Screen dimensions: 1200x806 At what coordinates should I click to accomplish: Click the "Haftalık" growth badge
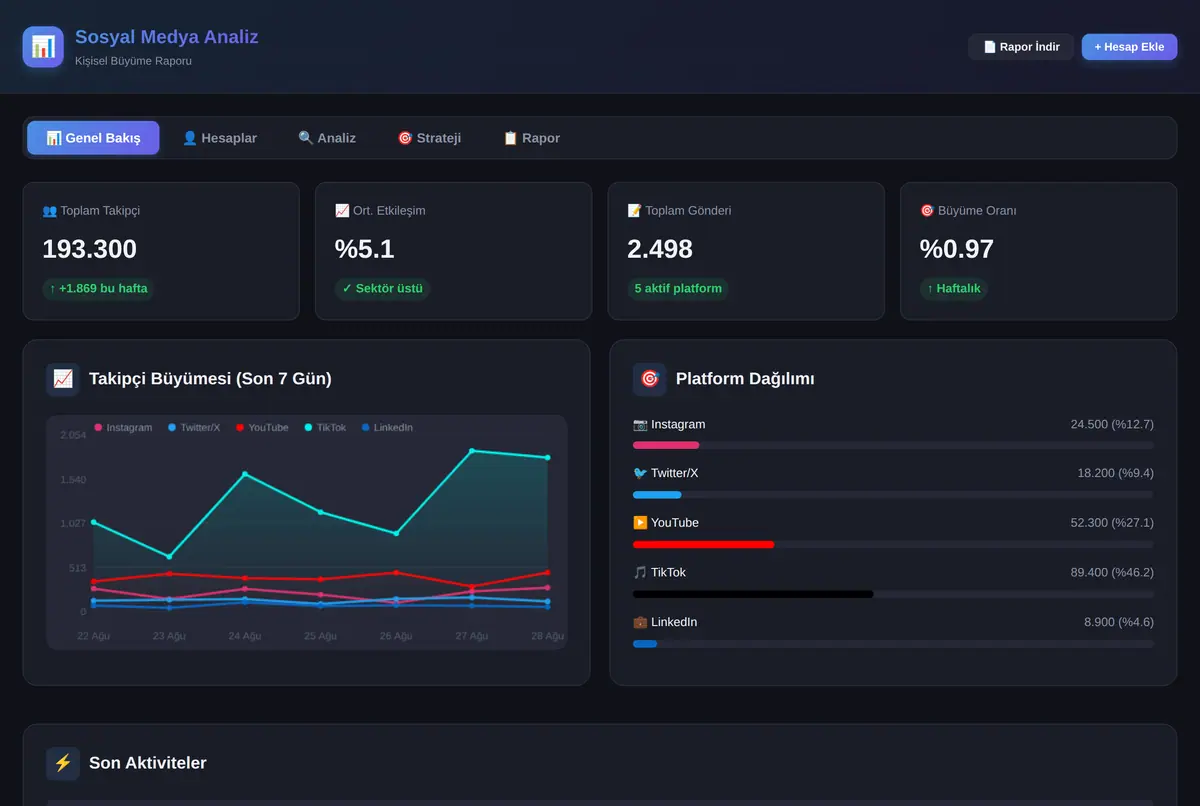954,289
